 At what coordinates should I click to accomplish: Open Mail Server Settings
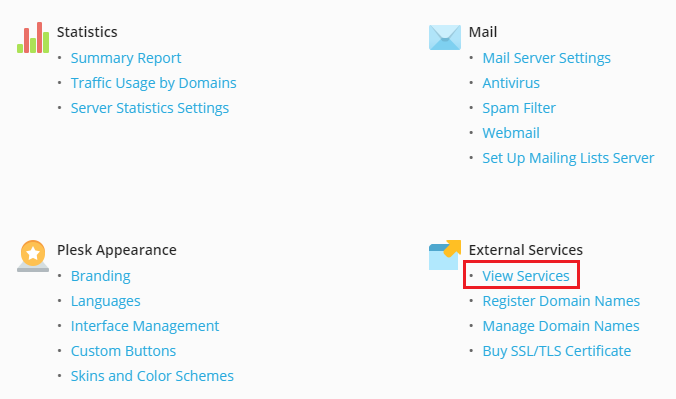(x=546, y=58)
